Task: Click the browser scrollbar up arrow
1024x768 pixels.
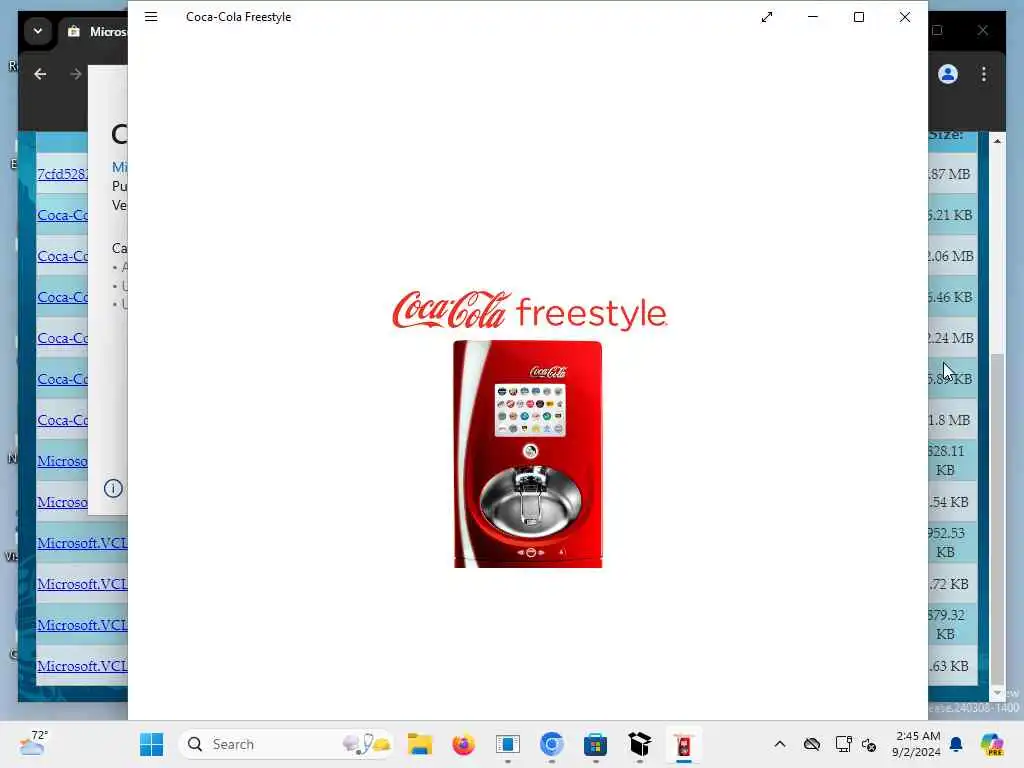Action: pos(997,140)
